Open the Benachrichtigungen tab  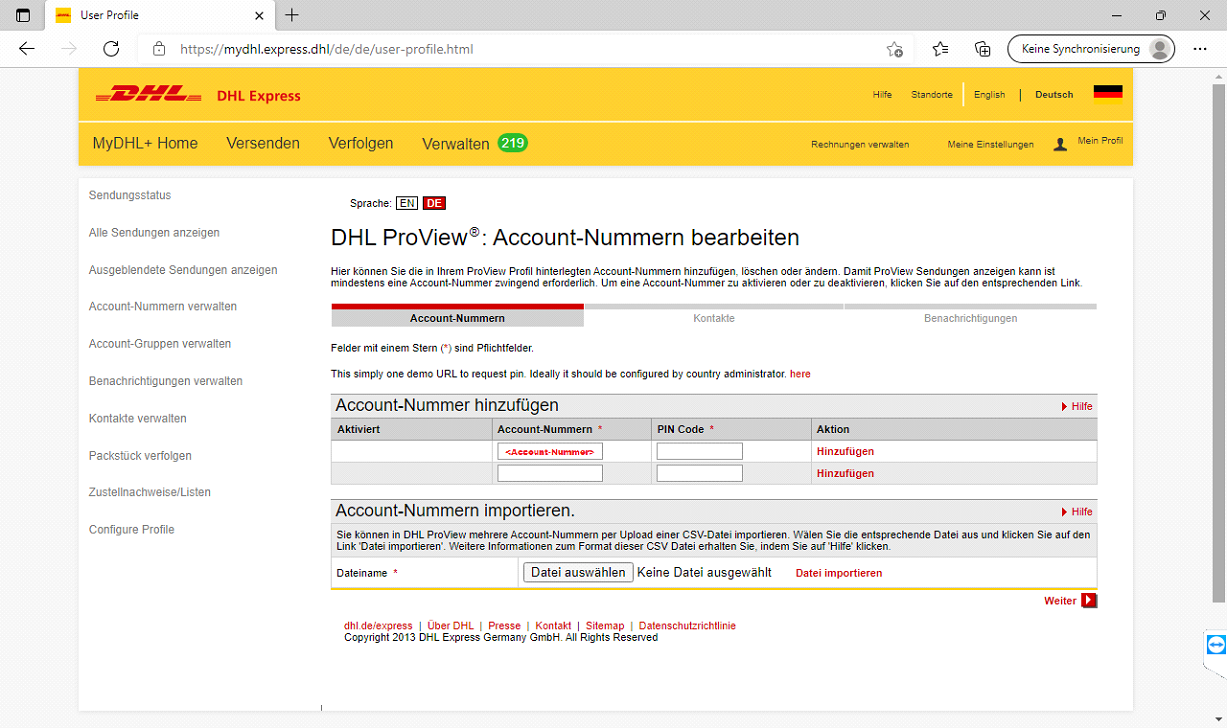point(969,317)
